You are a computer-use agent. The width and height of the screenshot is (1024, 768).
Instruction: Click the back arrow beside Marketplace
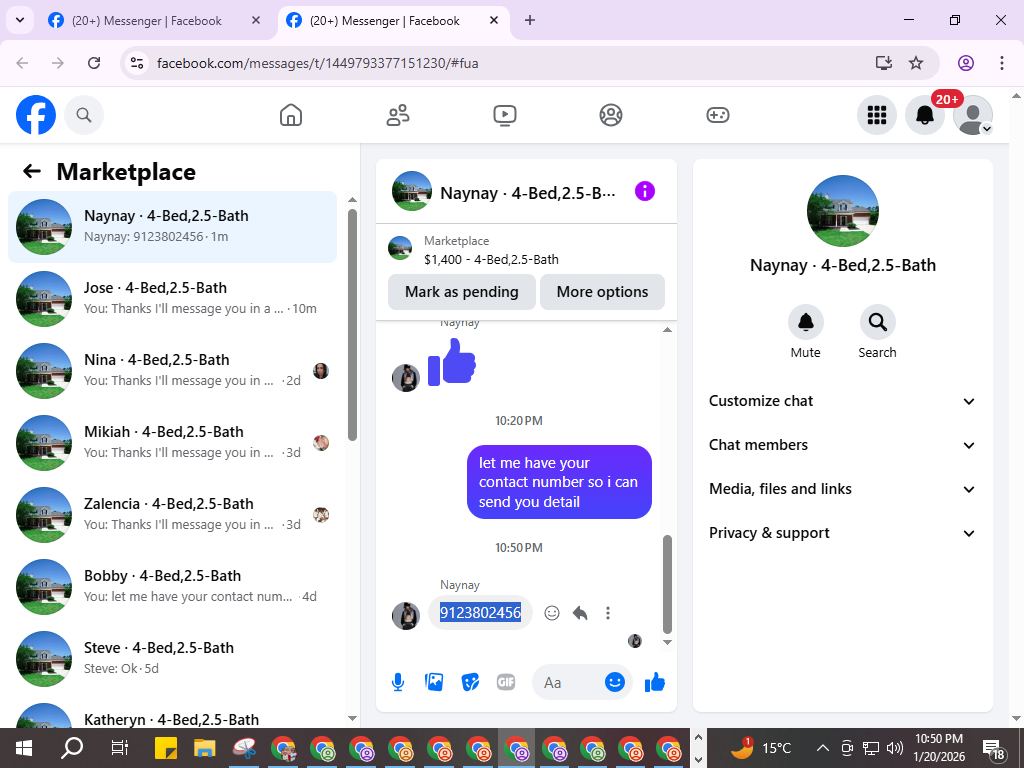31,171
